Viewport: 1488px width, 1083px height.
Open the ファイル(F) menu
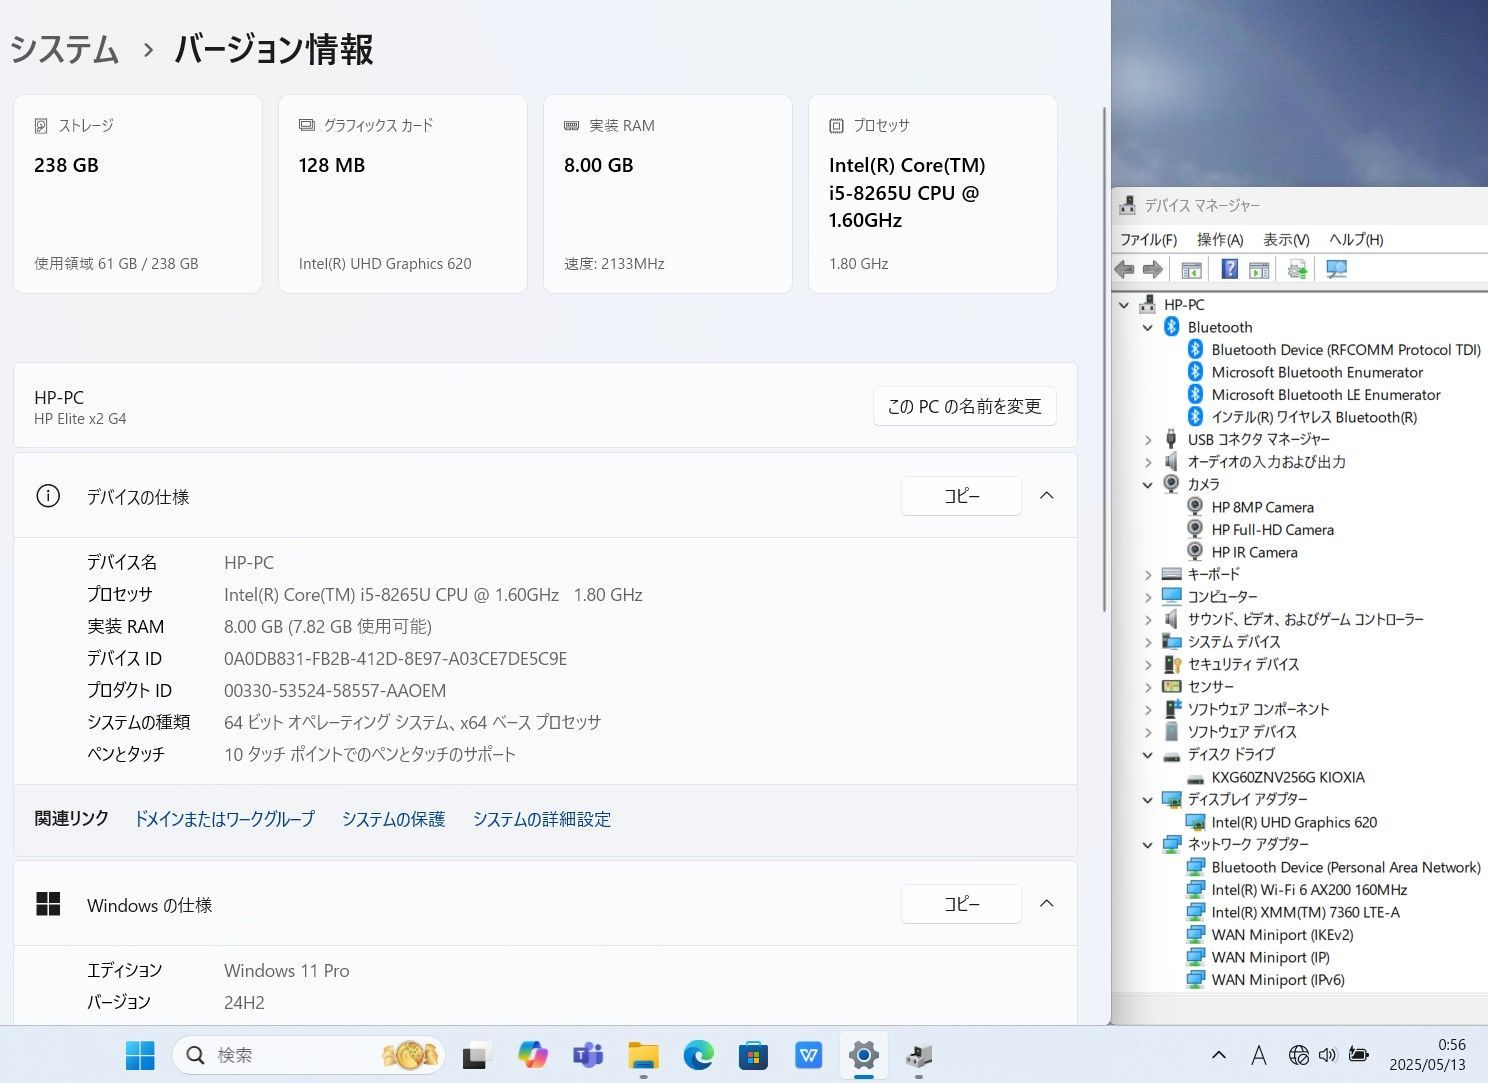click(1148, 239)
